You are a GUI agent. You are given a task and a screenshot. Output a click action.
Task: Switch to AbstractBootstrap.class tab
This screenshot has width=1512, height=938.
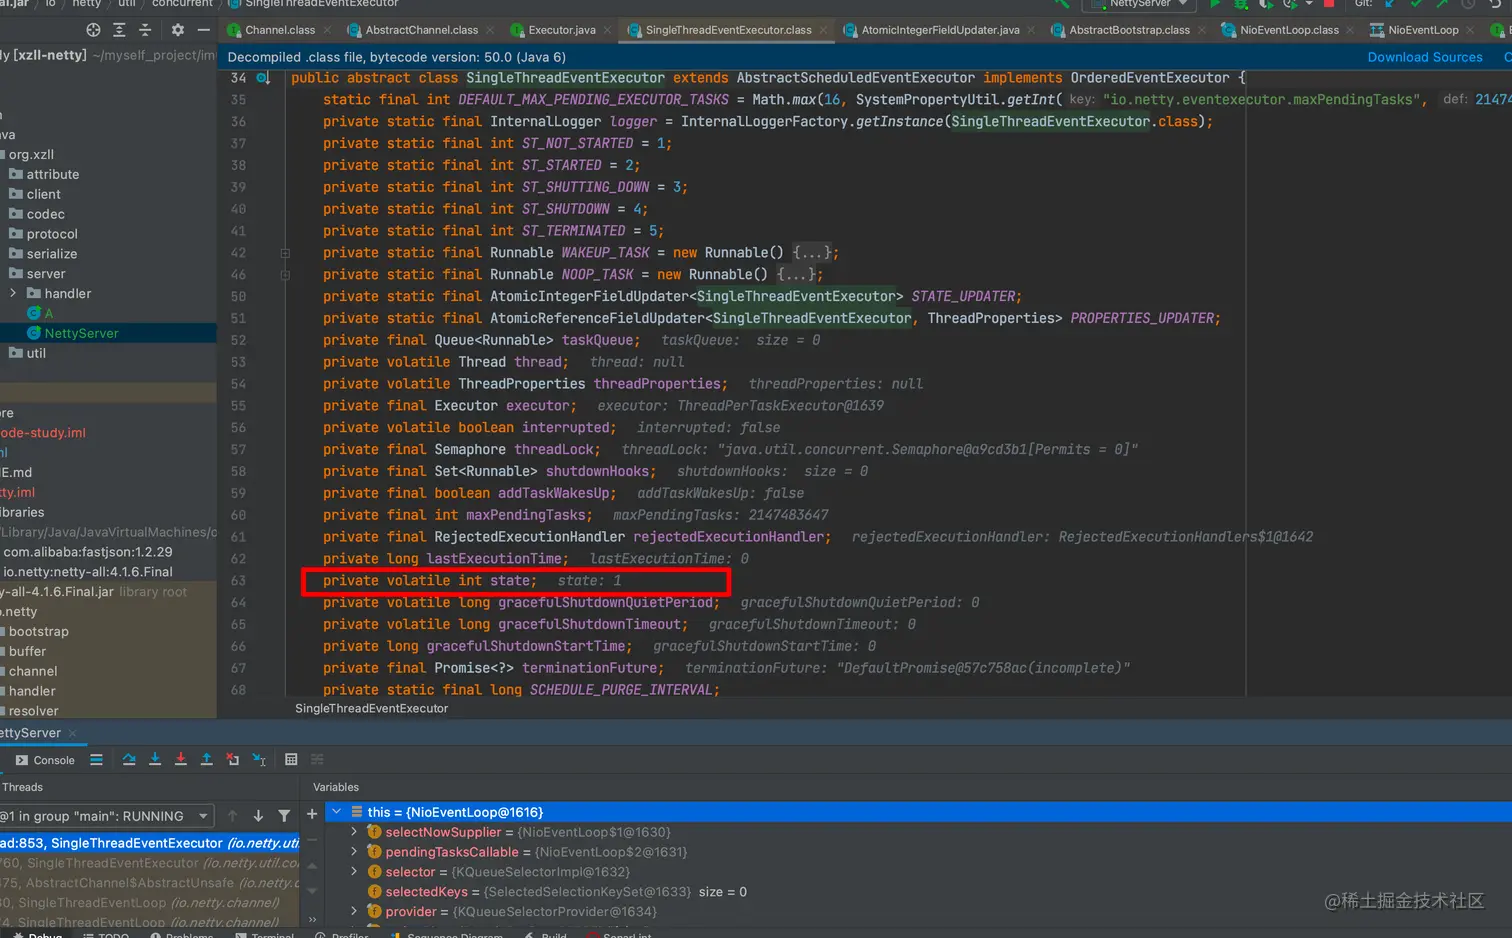(x=1129, y=30)
